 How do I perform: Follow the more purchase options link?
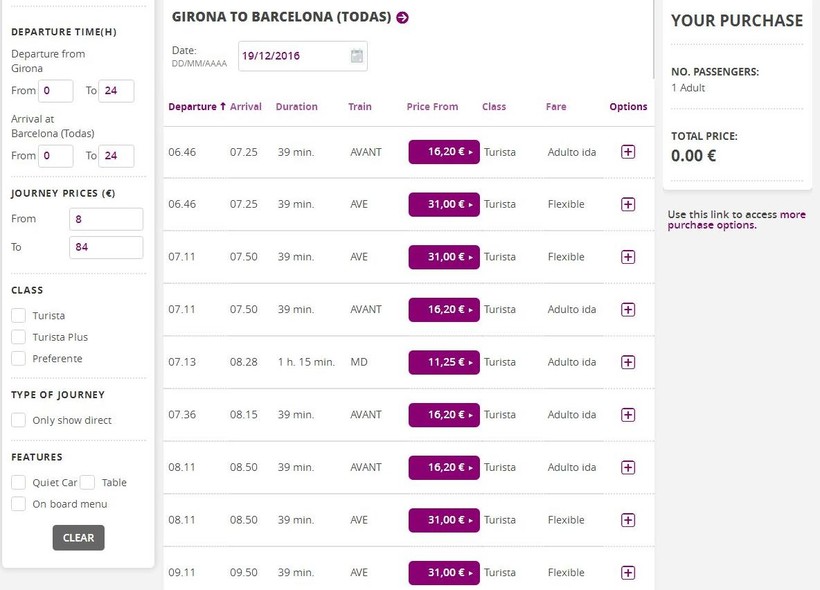pos(737,220)
